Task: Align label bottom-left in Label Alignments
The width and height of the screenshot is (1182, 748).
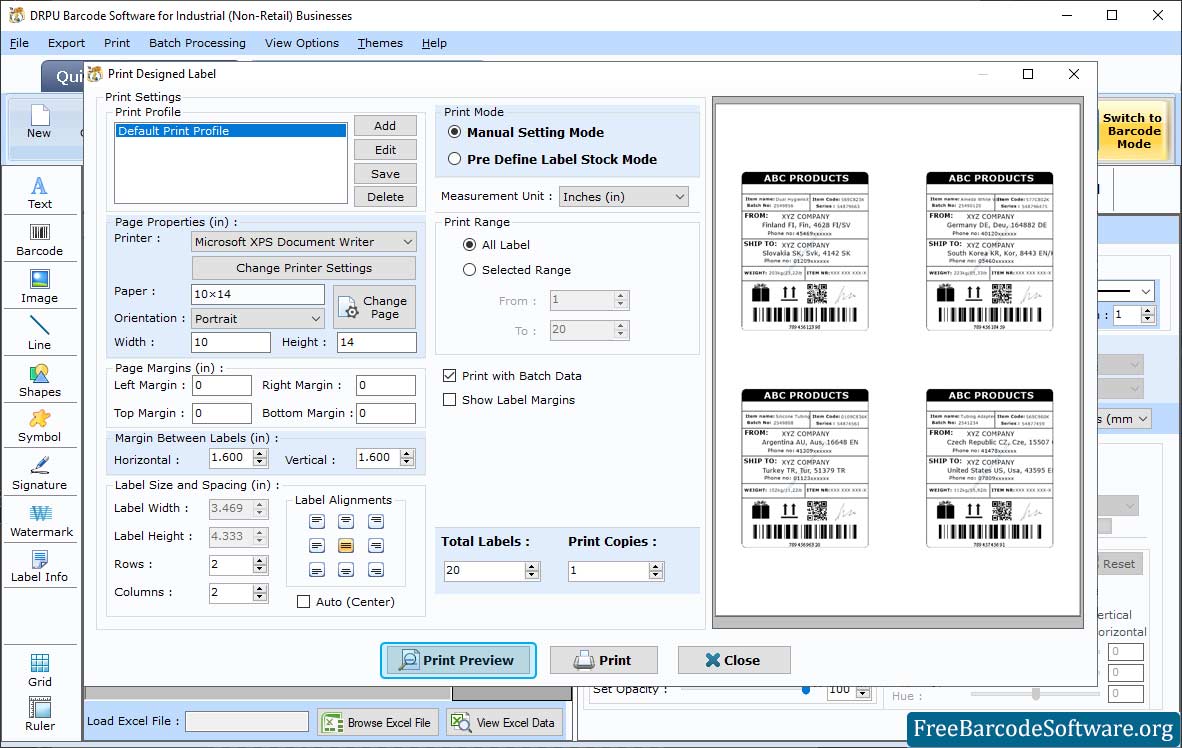Action: tap(317, 570)
